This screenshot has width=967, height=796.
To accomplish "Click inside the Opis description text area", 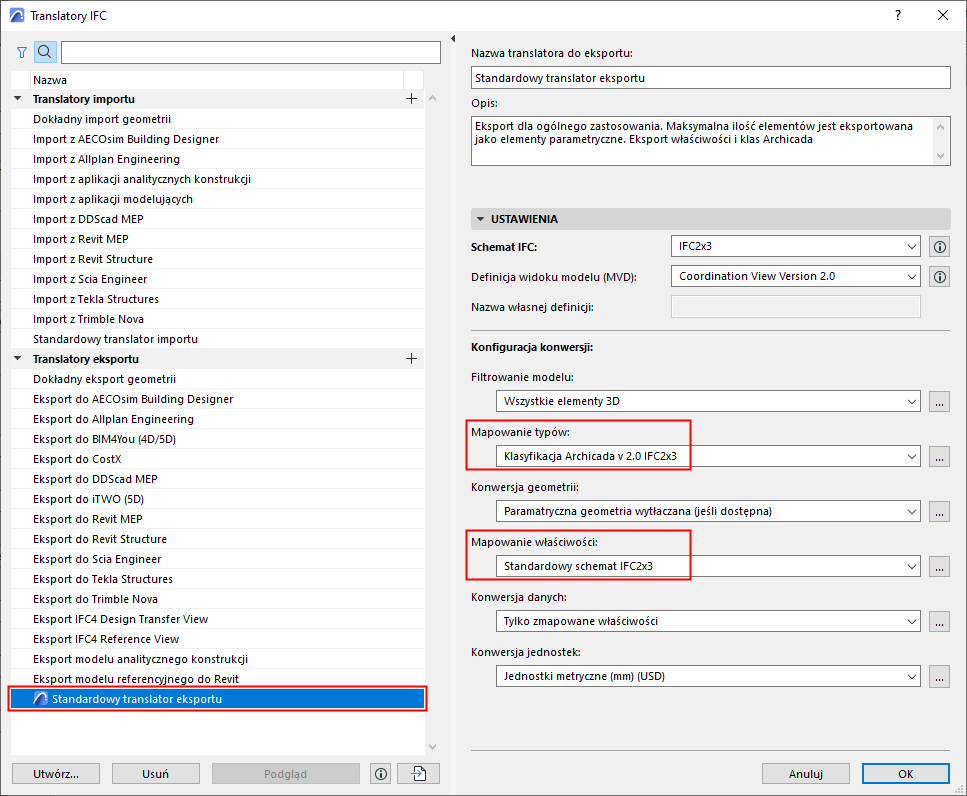I will (x=702, y=141).
